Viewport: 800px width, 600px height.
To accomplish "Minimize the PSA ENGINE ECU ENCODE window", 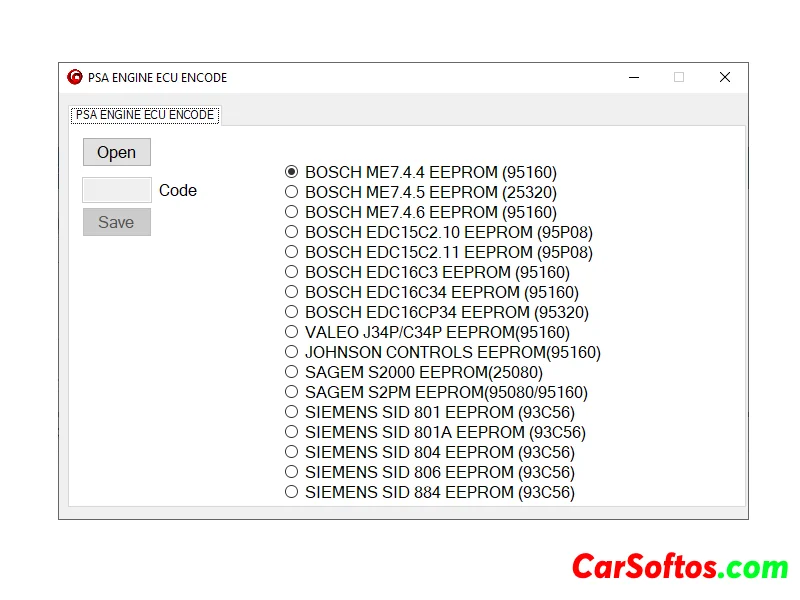I will 633,78.
